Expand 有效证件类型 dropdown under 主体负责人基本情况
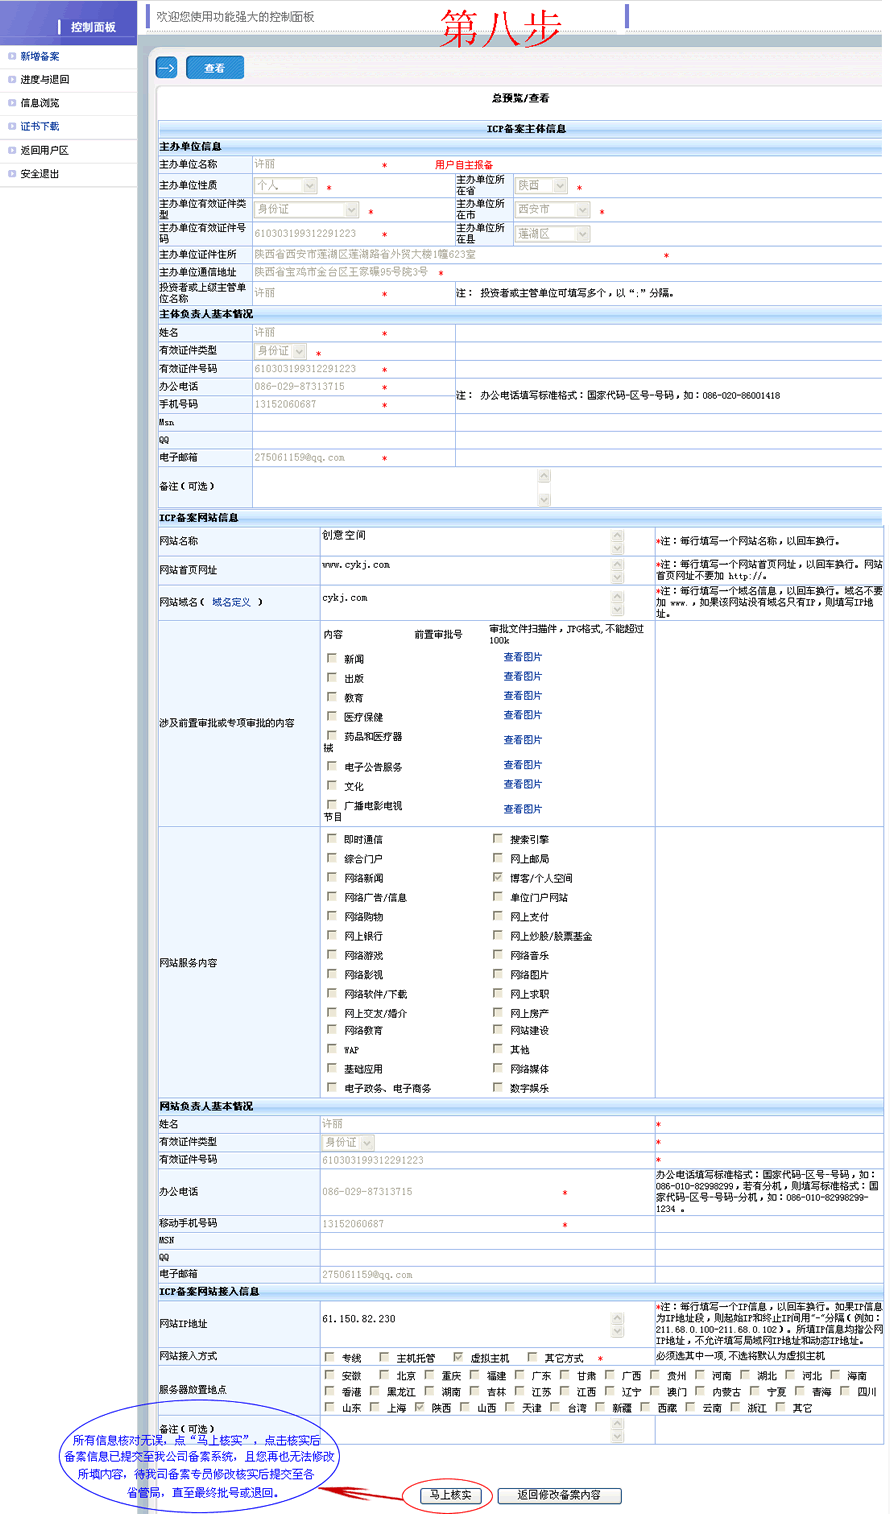 (280, 351)
